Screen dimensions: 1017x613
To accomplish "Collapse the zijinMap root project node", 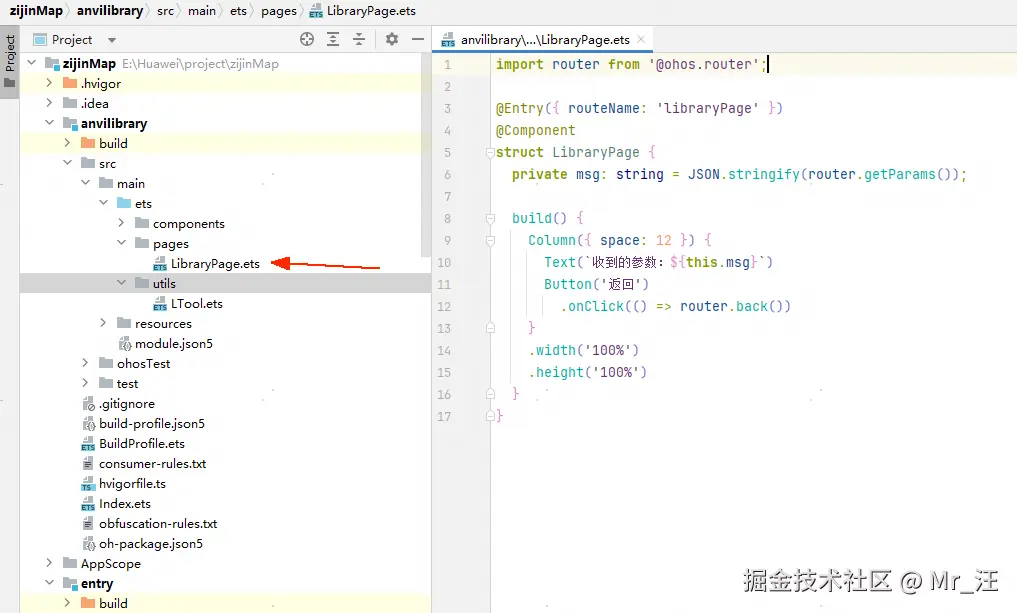I will 32,63.
